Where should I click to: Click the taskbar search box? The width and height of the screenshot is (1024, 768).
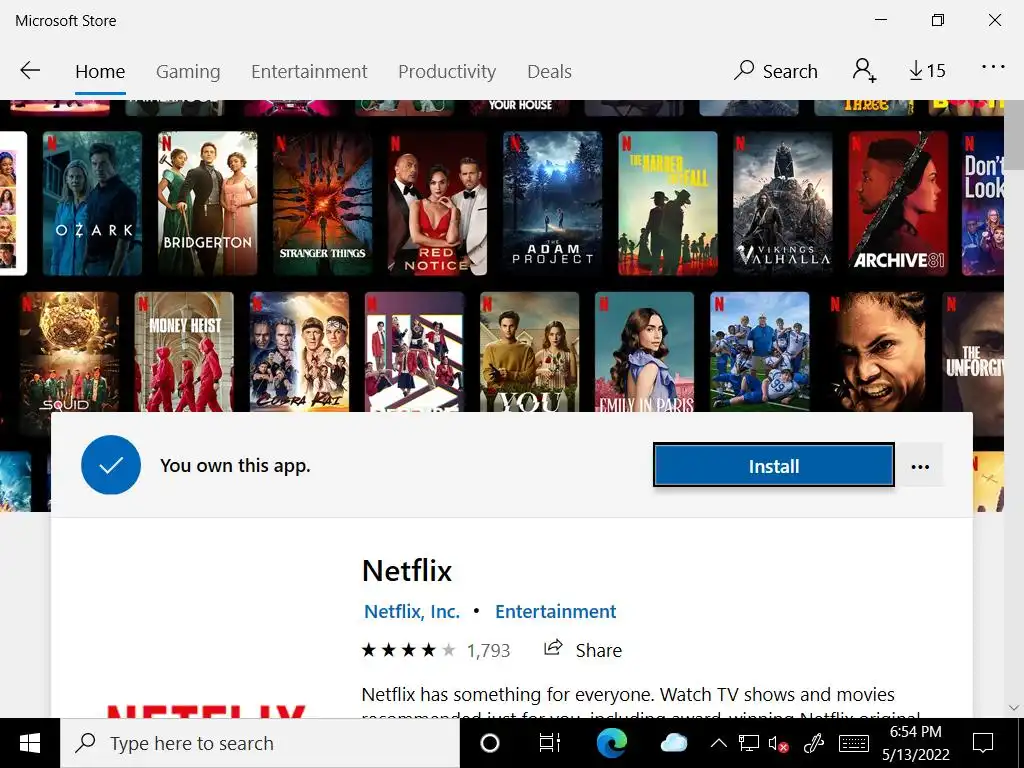coord(260,743)
